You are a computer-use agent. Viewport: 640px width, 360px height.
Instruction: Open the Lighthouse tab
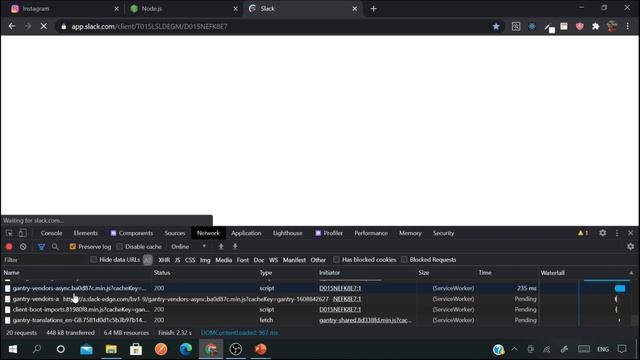click(288, 233)
